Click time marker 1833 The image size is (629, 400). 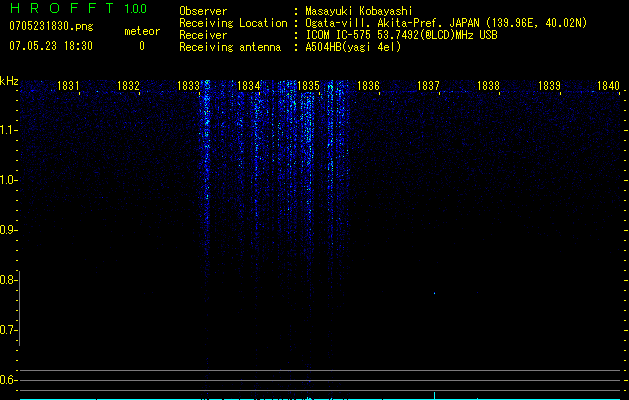click(x=188, y=86)
